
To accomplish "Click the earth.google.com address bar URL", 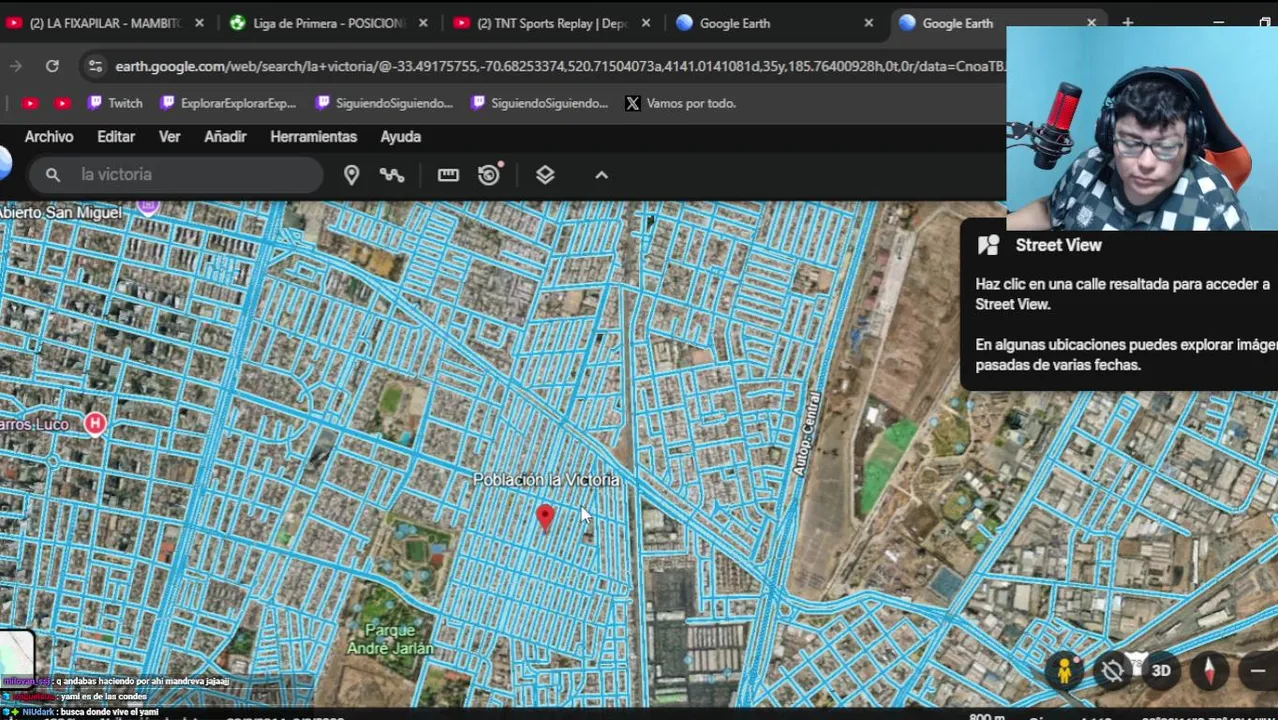I will tap(560, 66).
